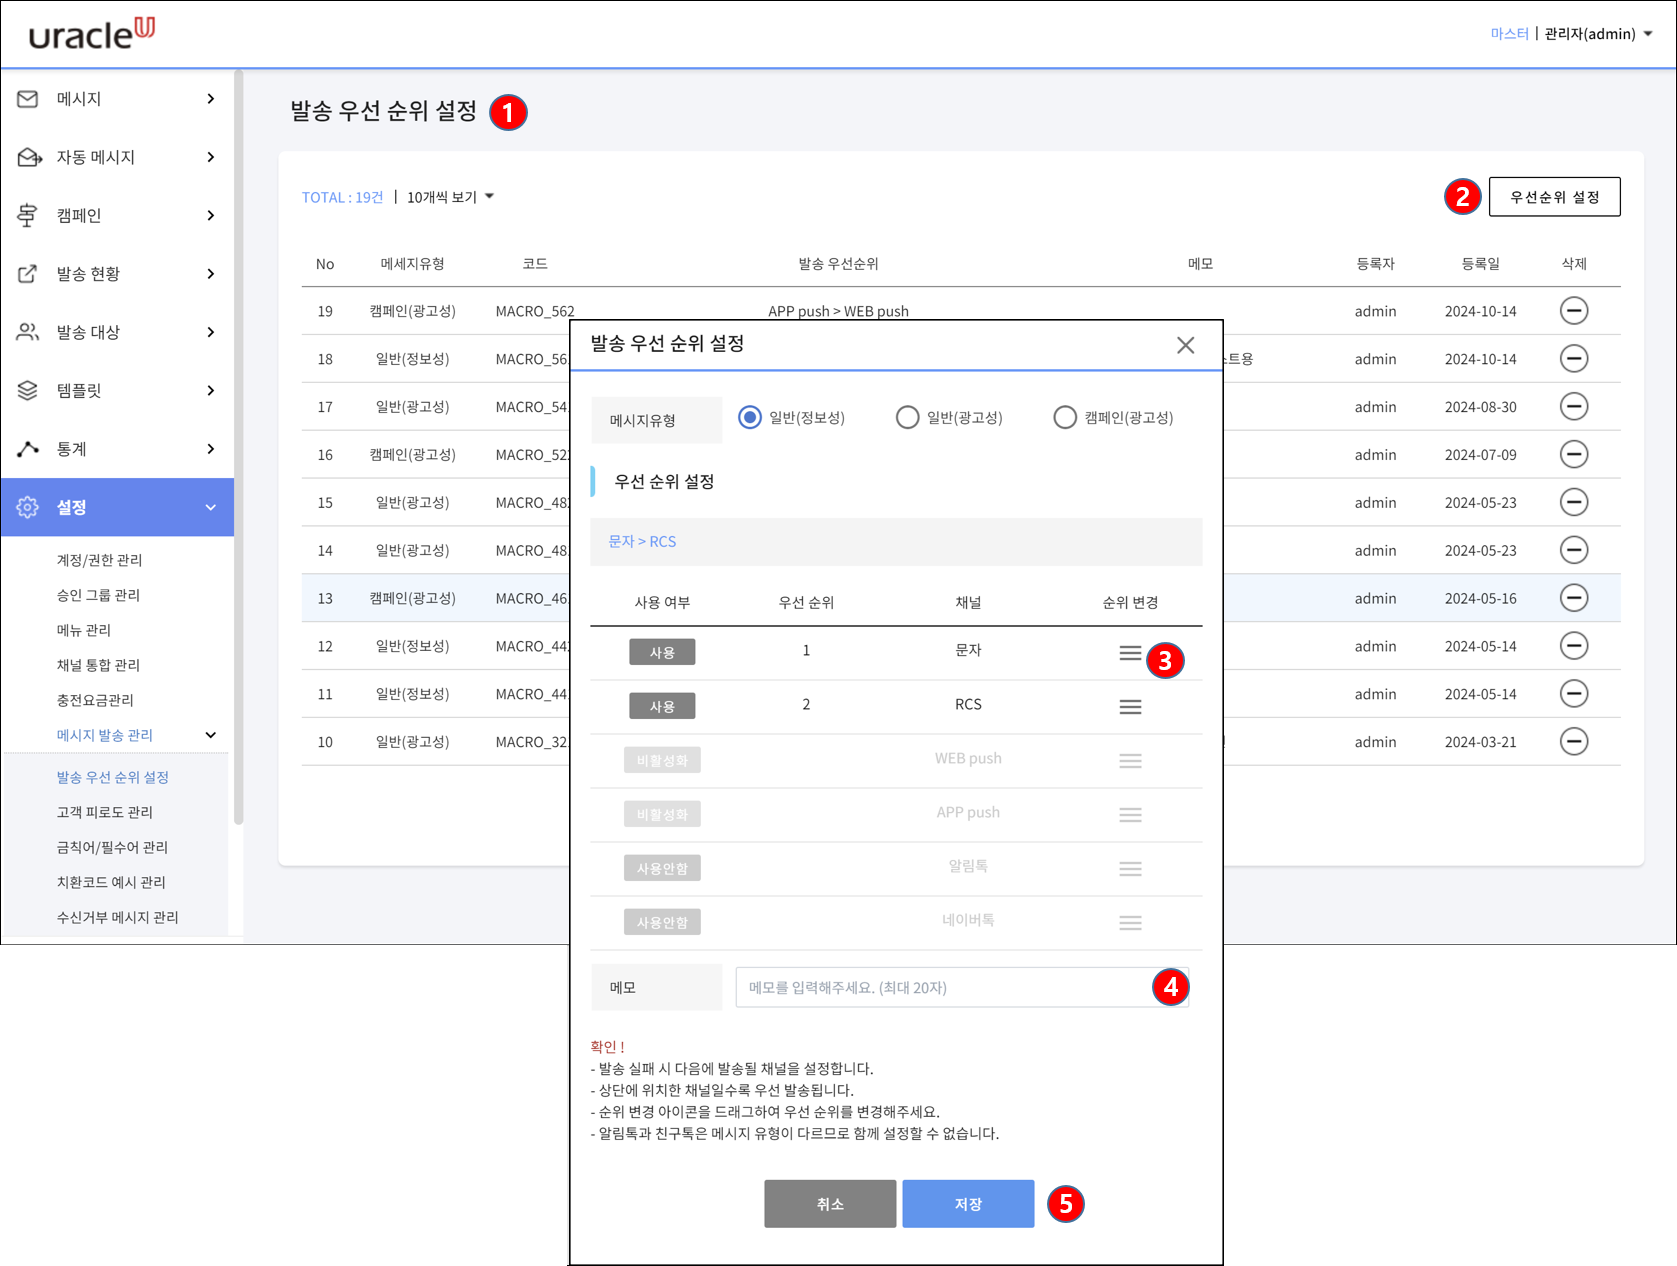Select 캠페인(광고성) message type radio
Image resolution: width=1677 pixels, height=1266 pixels.
tap(1065, 417)
